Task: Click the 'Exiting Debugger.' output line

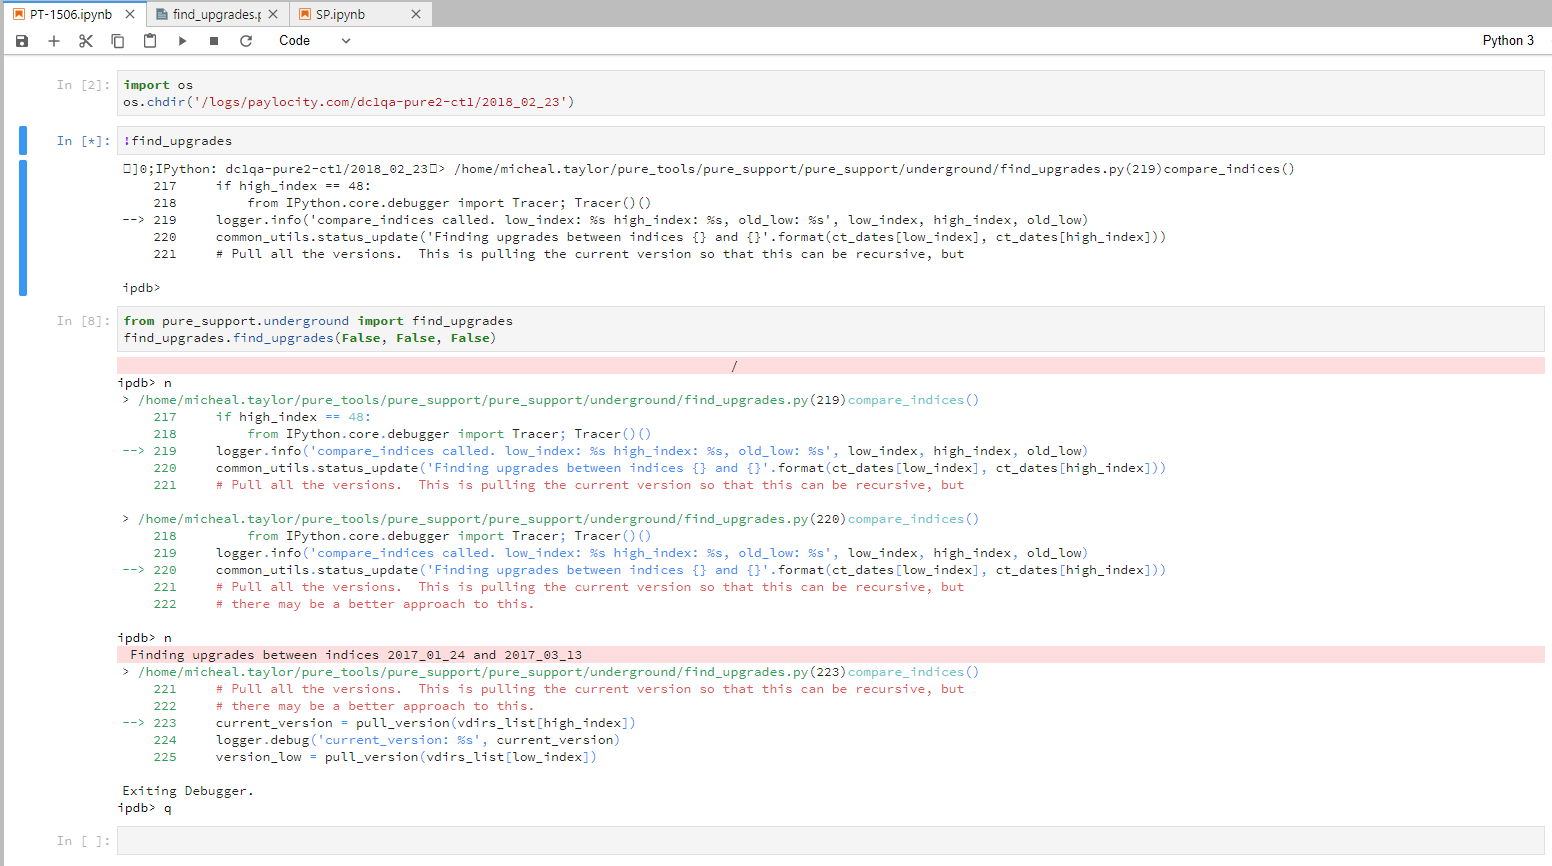Action: click(x=188, y=791)
